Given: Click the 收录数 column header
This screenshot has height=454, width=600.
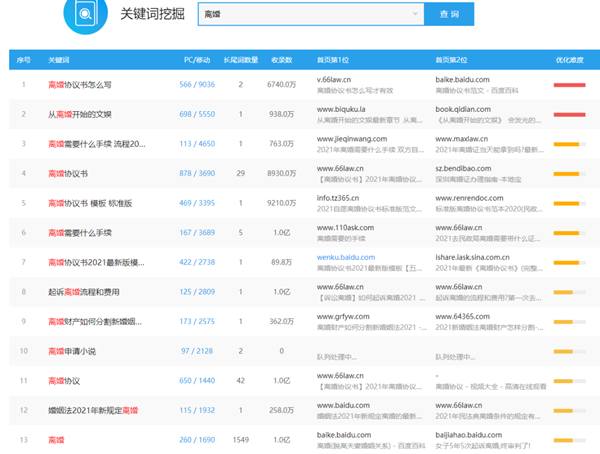Looking at the screenshot, I should click(281, 60).
